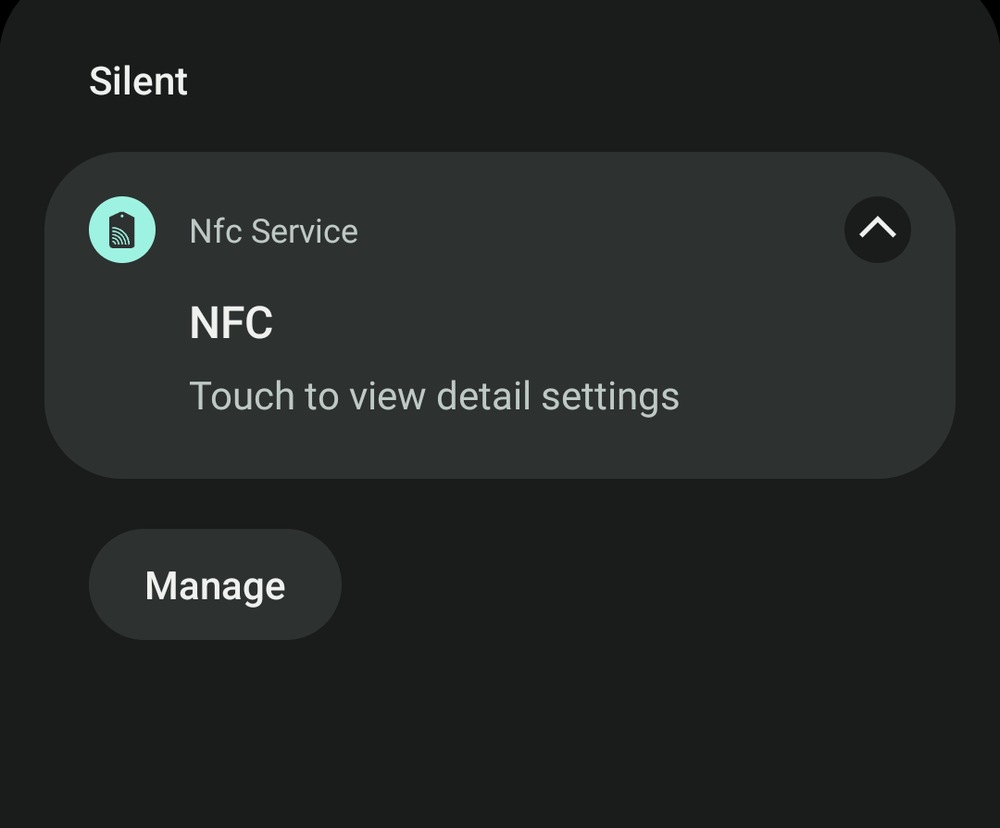Select the bold NFC notification title
Image resolution: width=1000 pixels, height=828 pixels.
(x=231, y=324)
